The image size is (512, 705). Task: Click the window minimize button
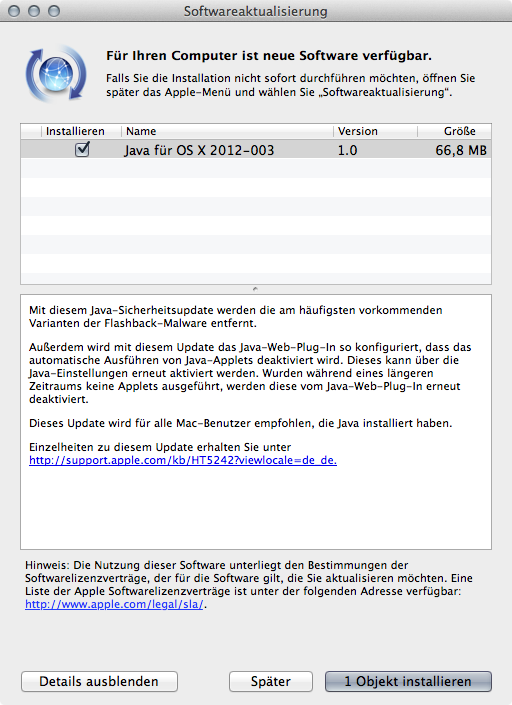34,11
